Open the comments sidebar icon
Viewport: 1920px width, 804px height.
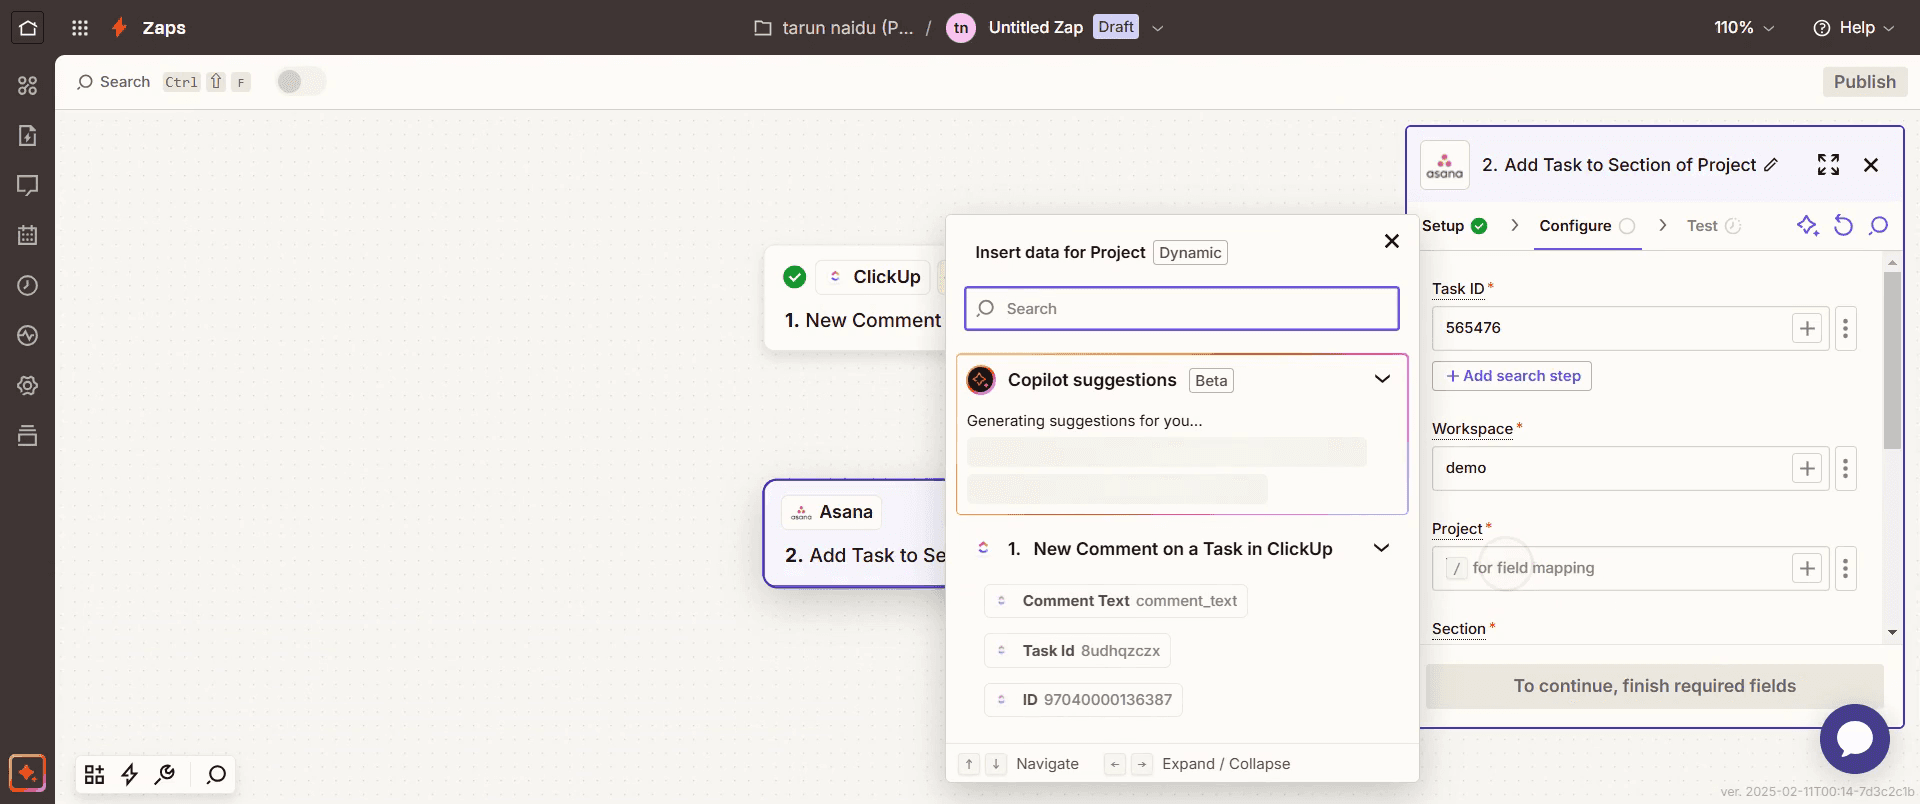click(28, 186)
